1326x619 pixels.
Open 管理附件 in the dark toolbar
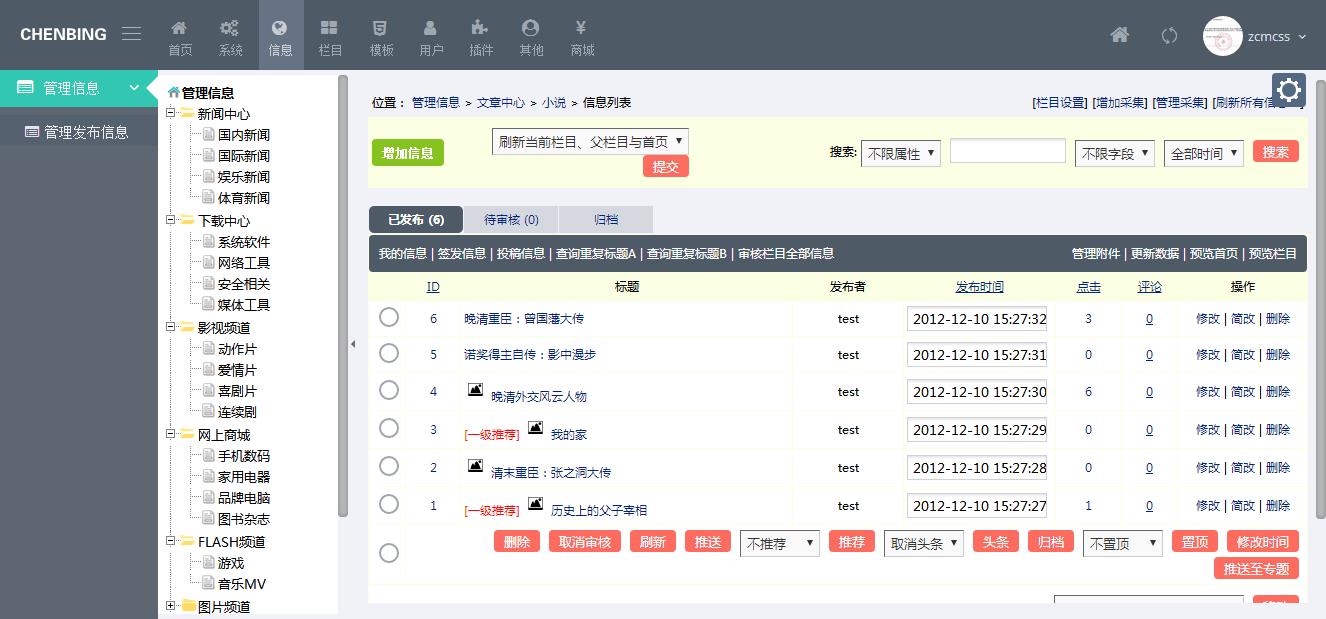[x=1096, y=254]
